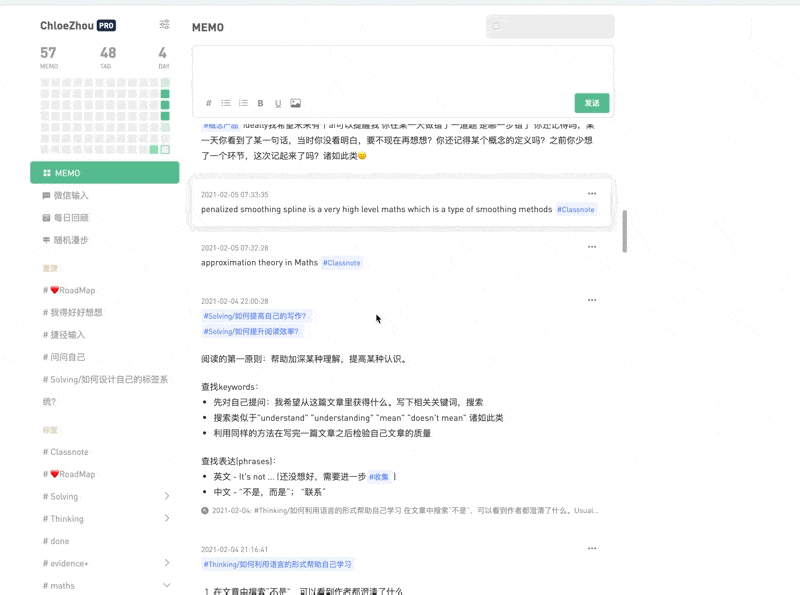Click the ChloeZhou username
Screen dimensions: 800x595
click(x=67, y=26)
